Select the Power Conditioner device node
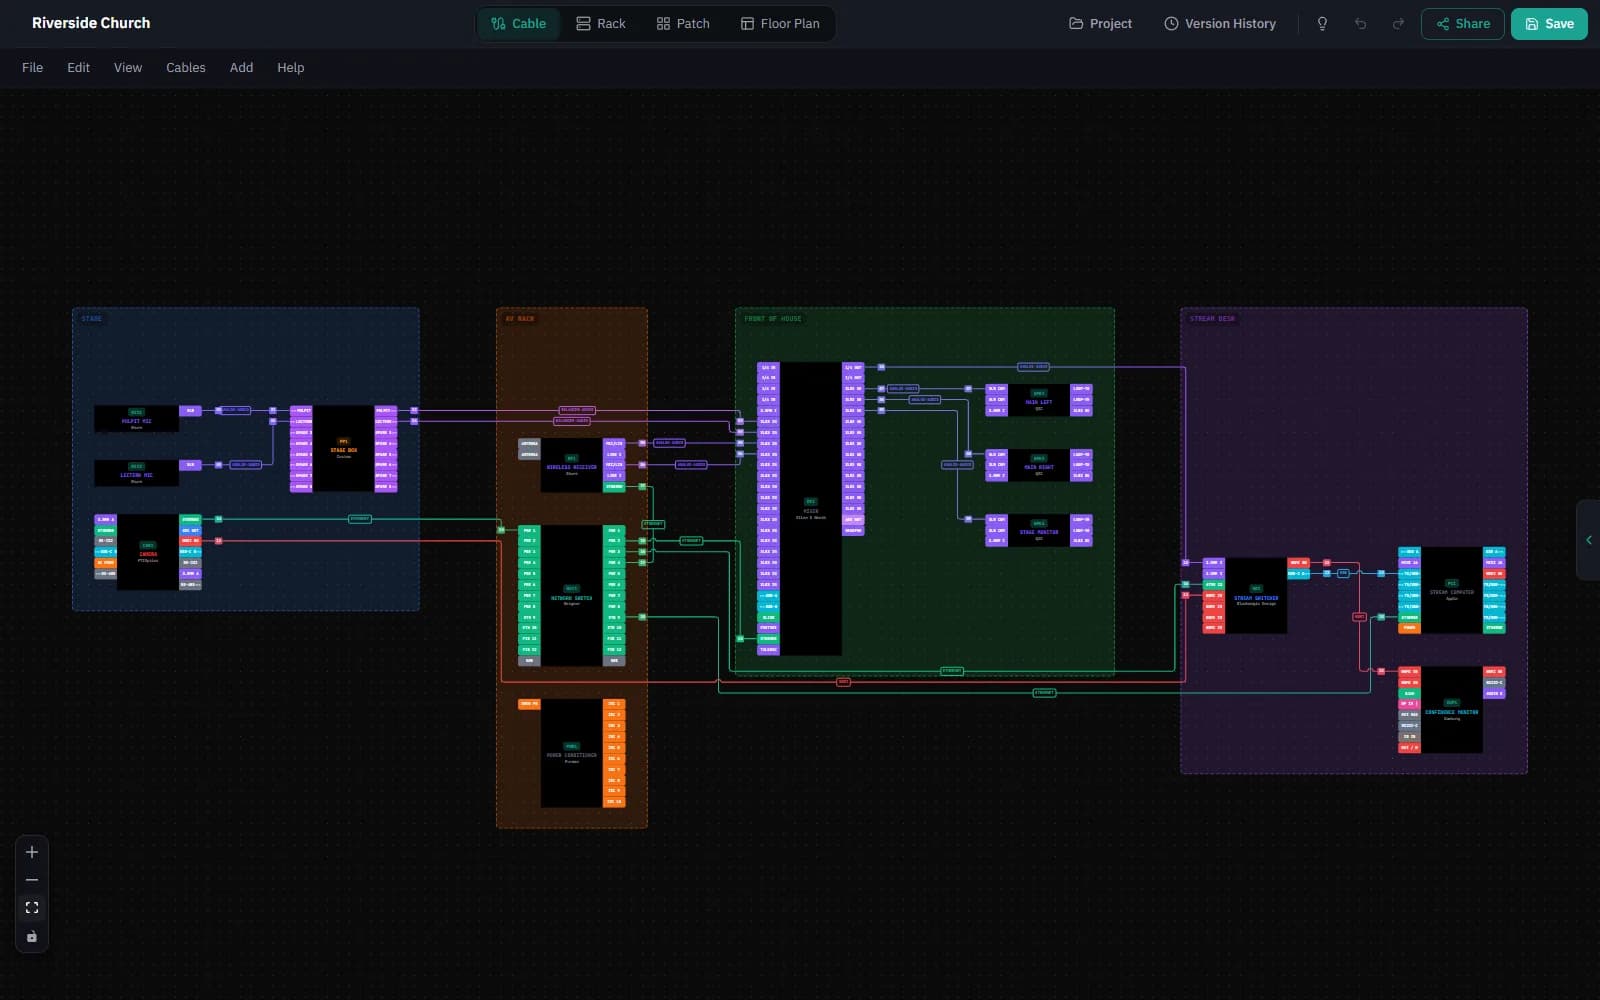Viewport: 1600px width, 1000px height. click(572, 753)
